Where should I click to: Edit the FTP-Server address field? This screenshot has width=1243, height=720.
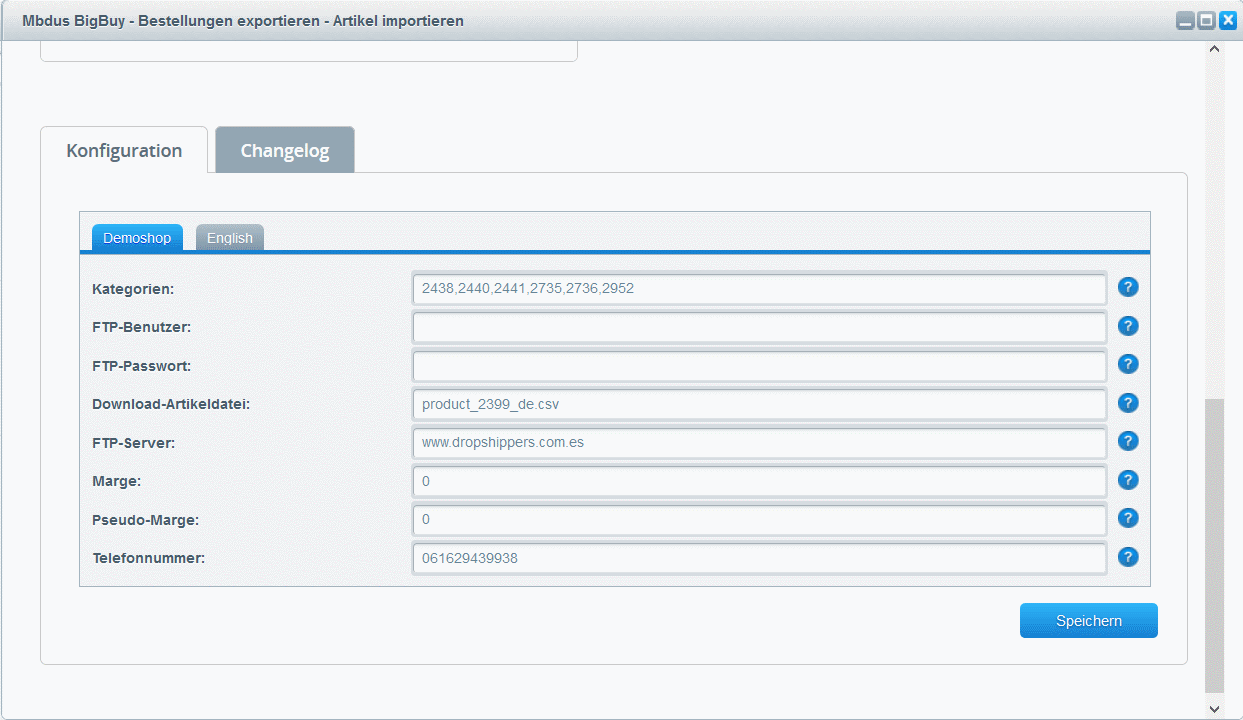point(759,442)
